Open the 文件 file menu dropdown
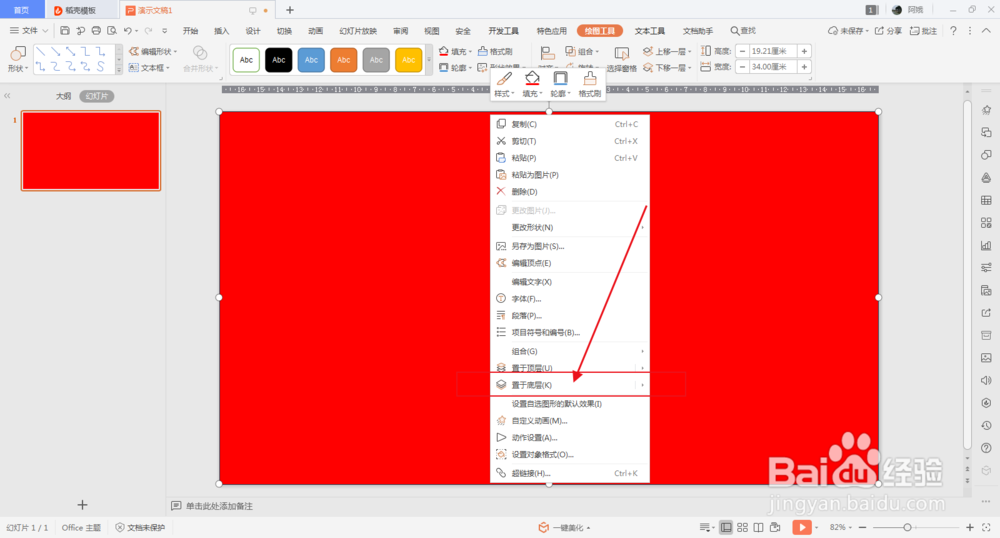 coord(29,31)
